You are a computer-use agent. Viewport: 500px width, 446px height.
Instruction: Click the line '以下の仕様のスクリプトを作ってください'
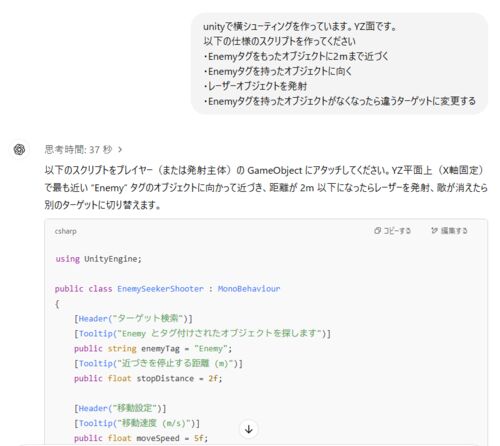pyautogui.click(x=279, y=41)
